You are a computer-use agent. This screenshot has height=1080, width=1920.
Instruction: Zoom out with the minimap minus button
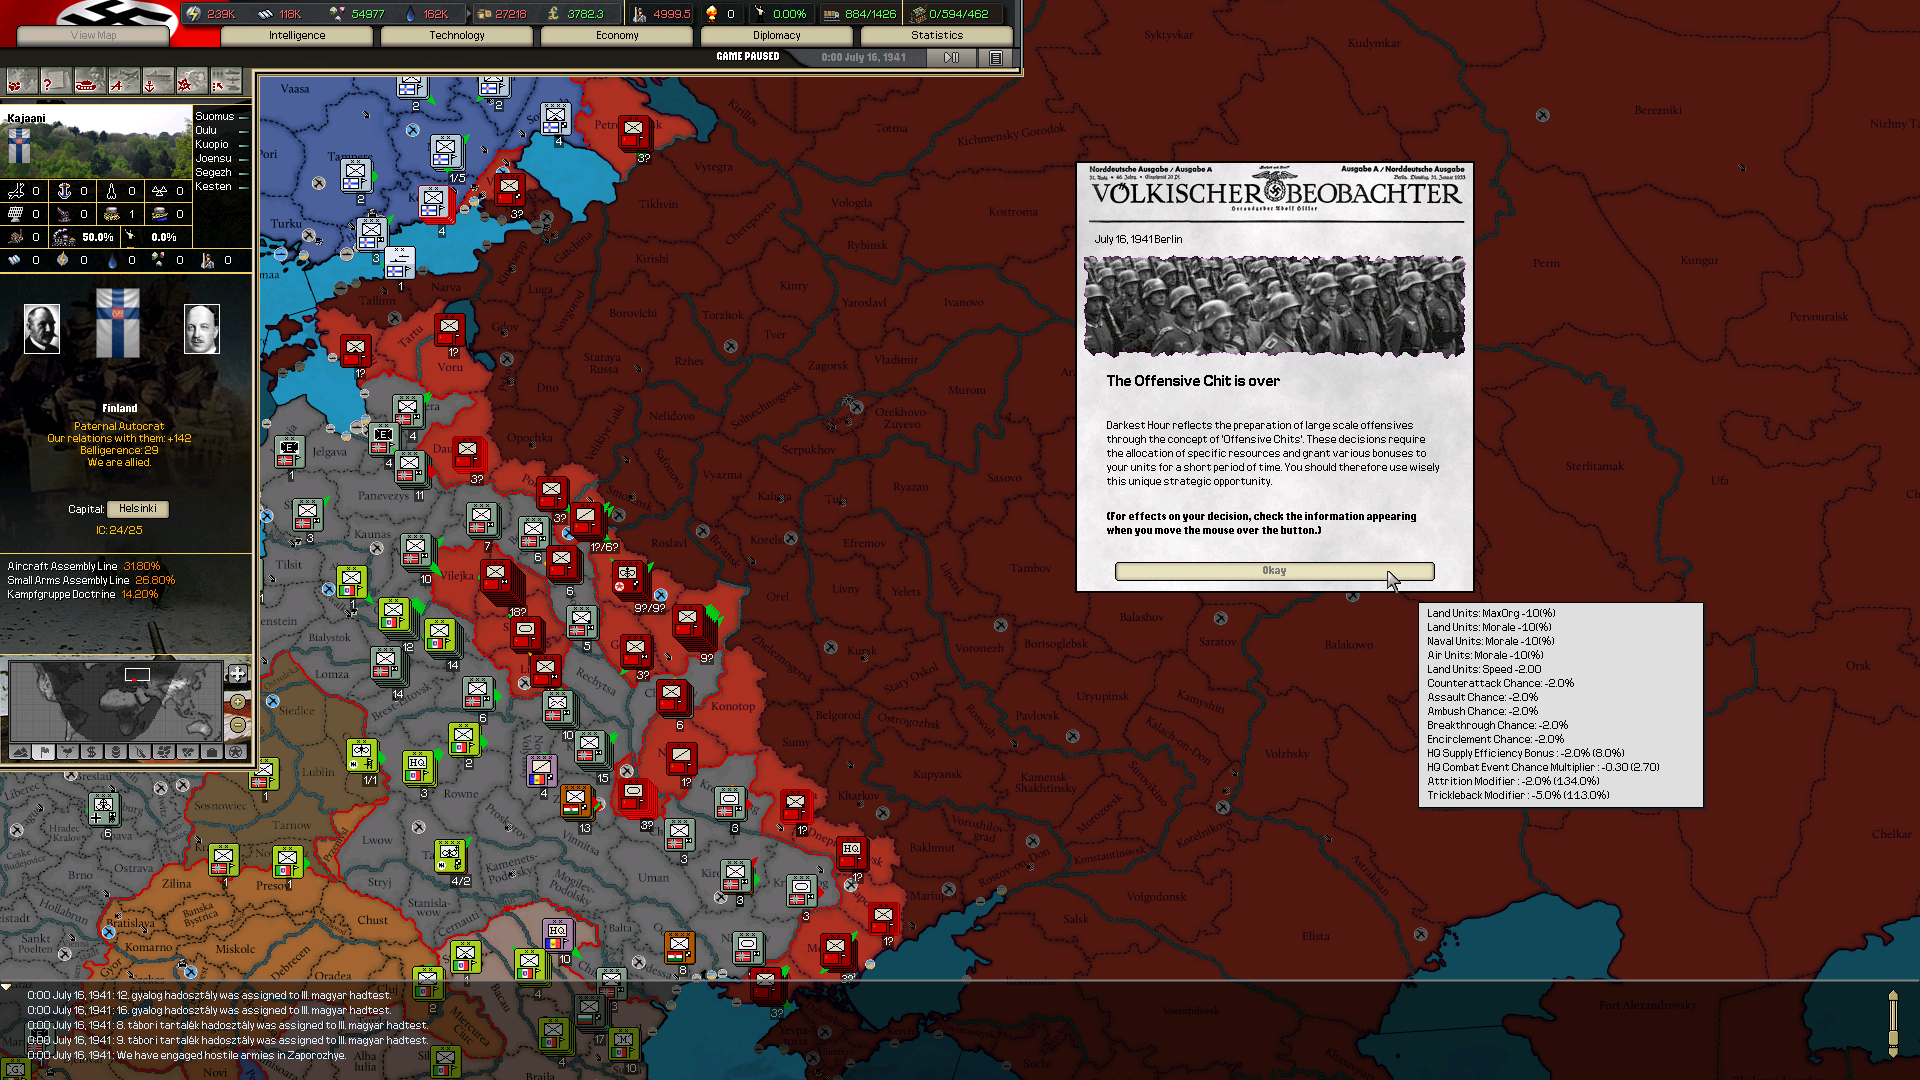[x=238, y=725]
